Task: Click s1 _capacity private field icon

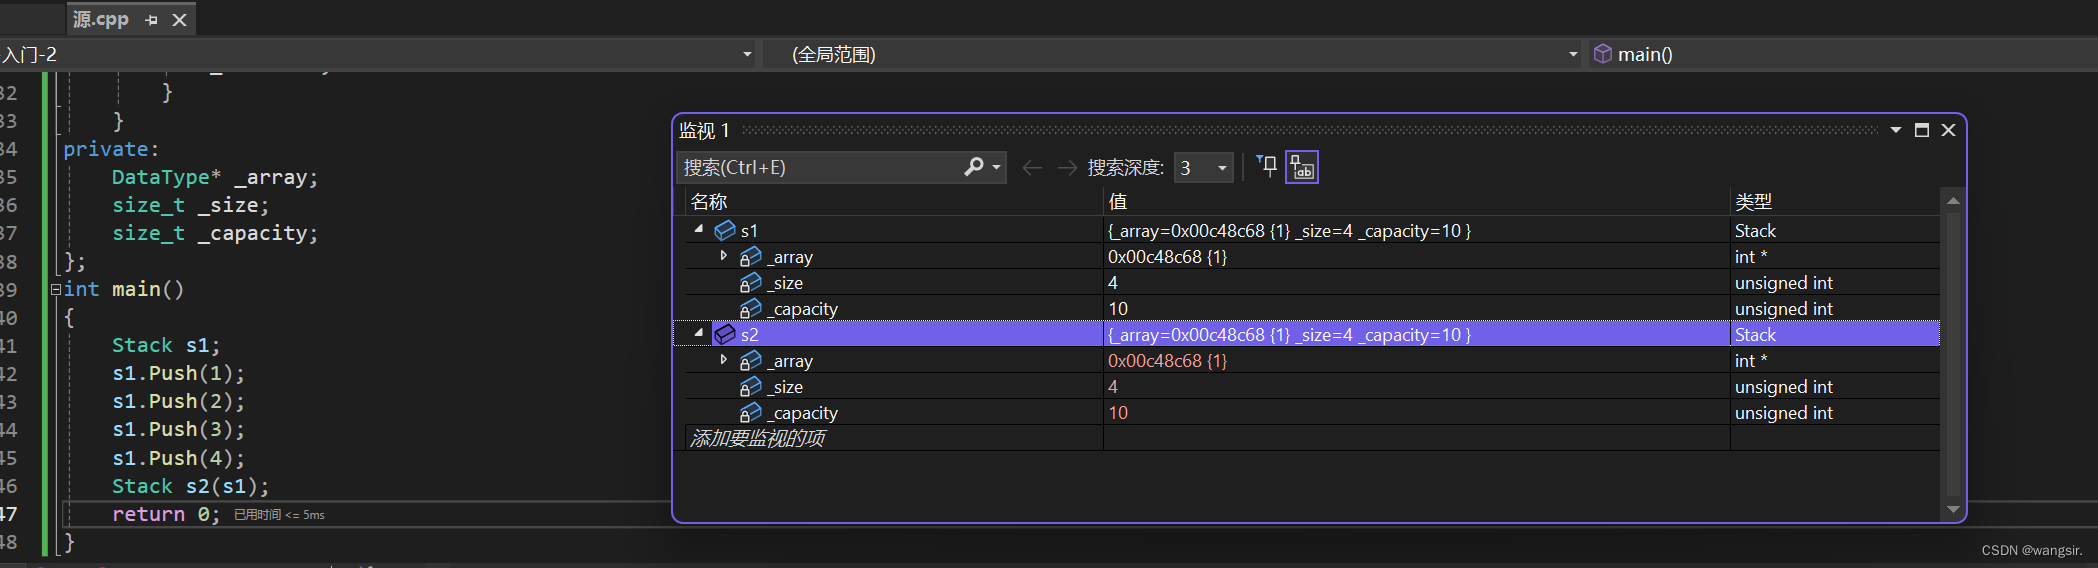Action: pos(750,309)
